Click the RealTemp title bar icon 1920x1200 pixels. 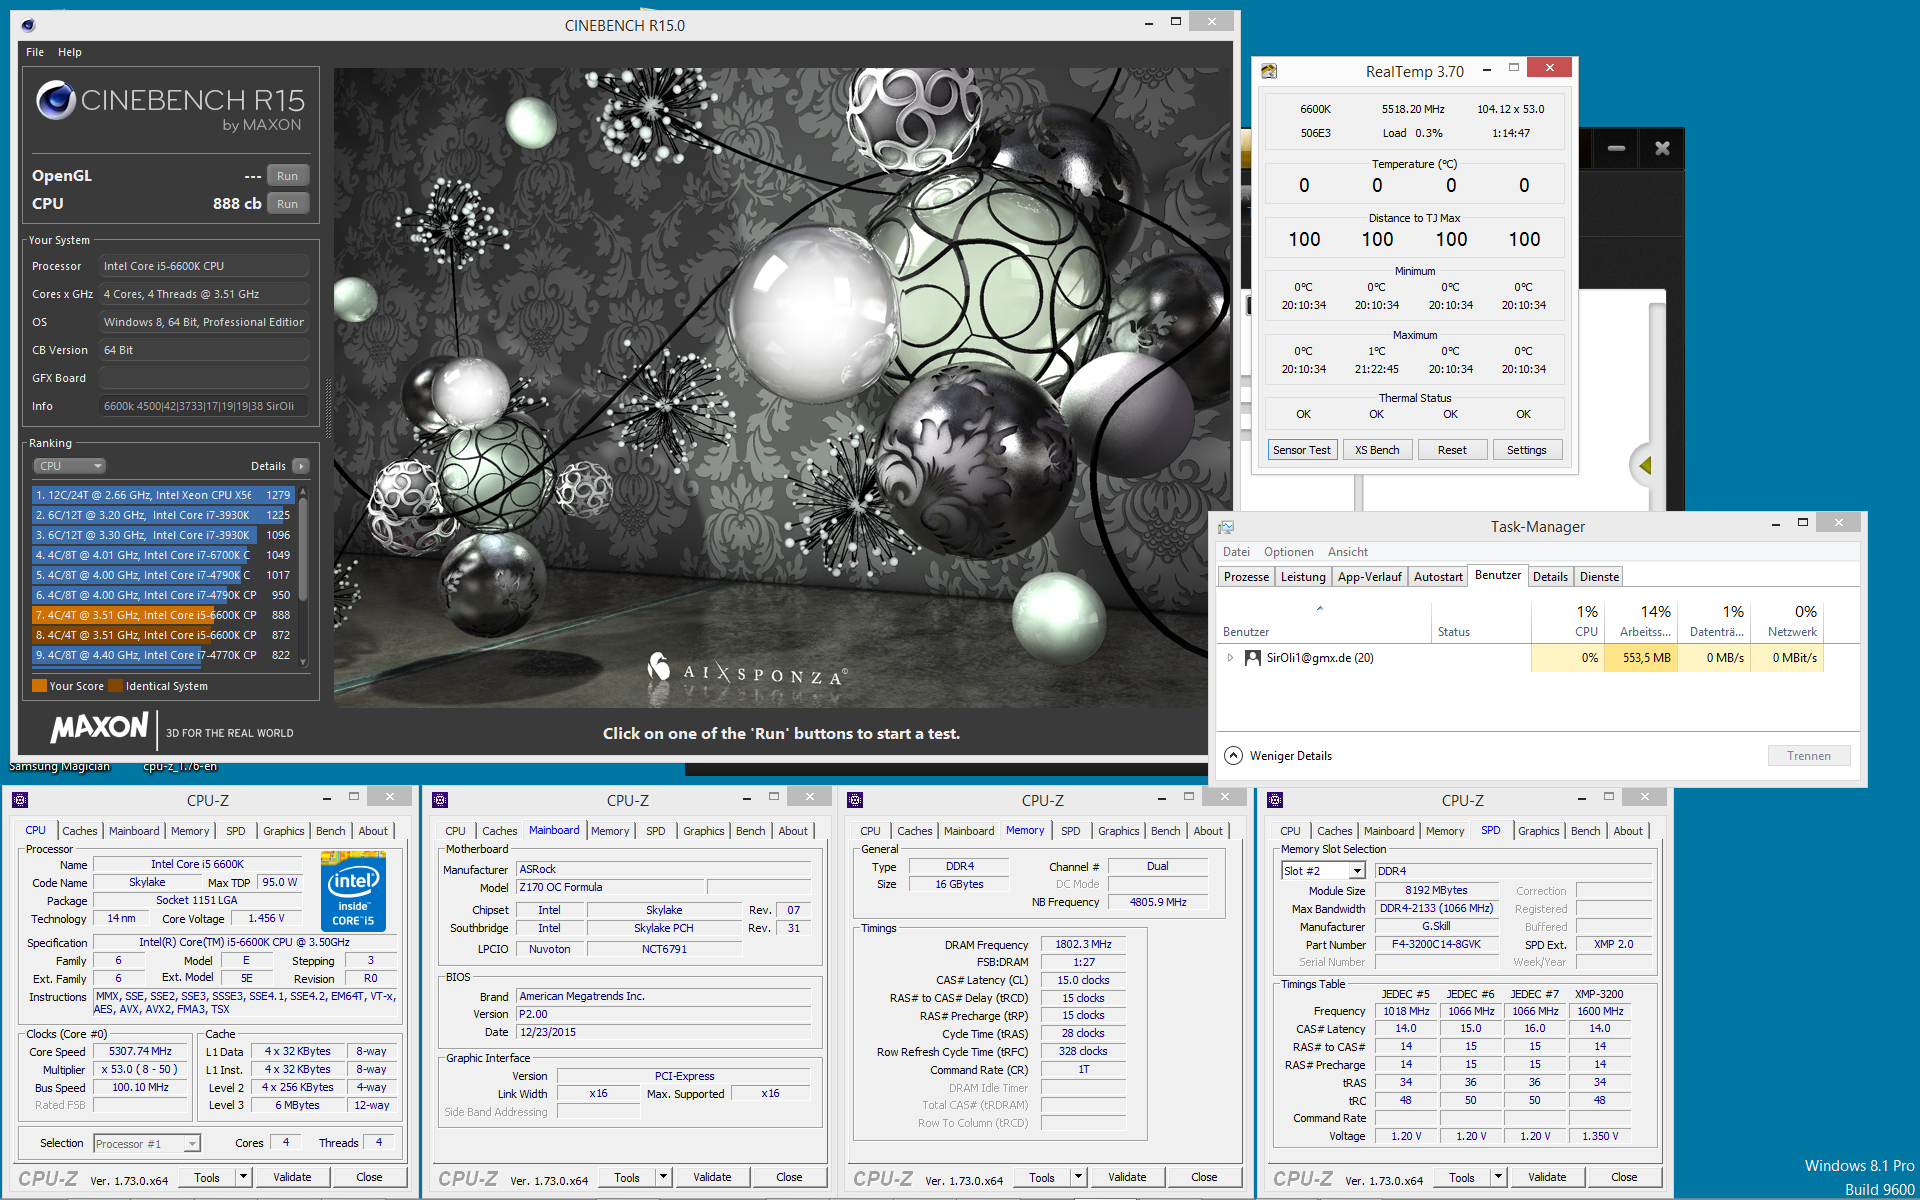click(x=1269, y=71)
